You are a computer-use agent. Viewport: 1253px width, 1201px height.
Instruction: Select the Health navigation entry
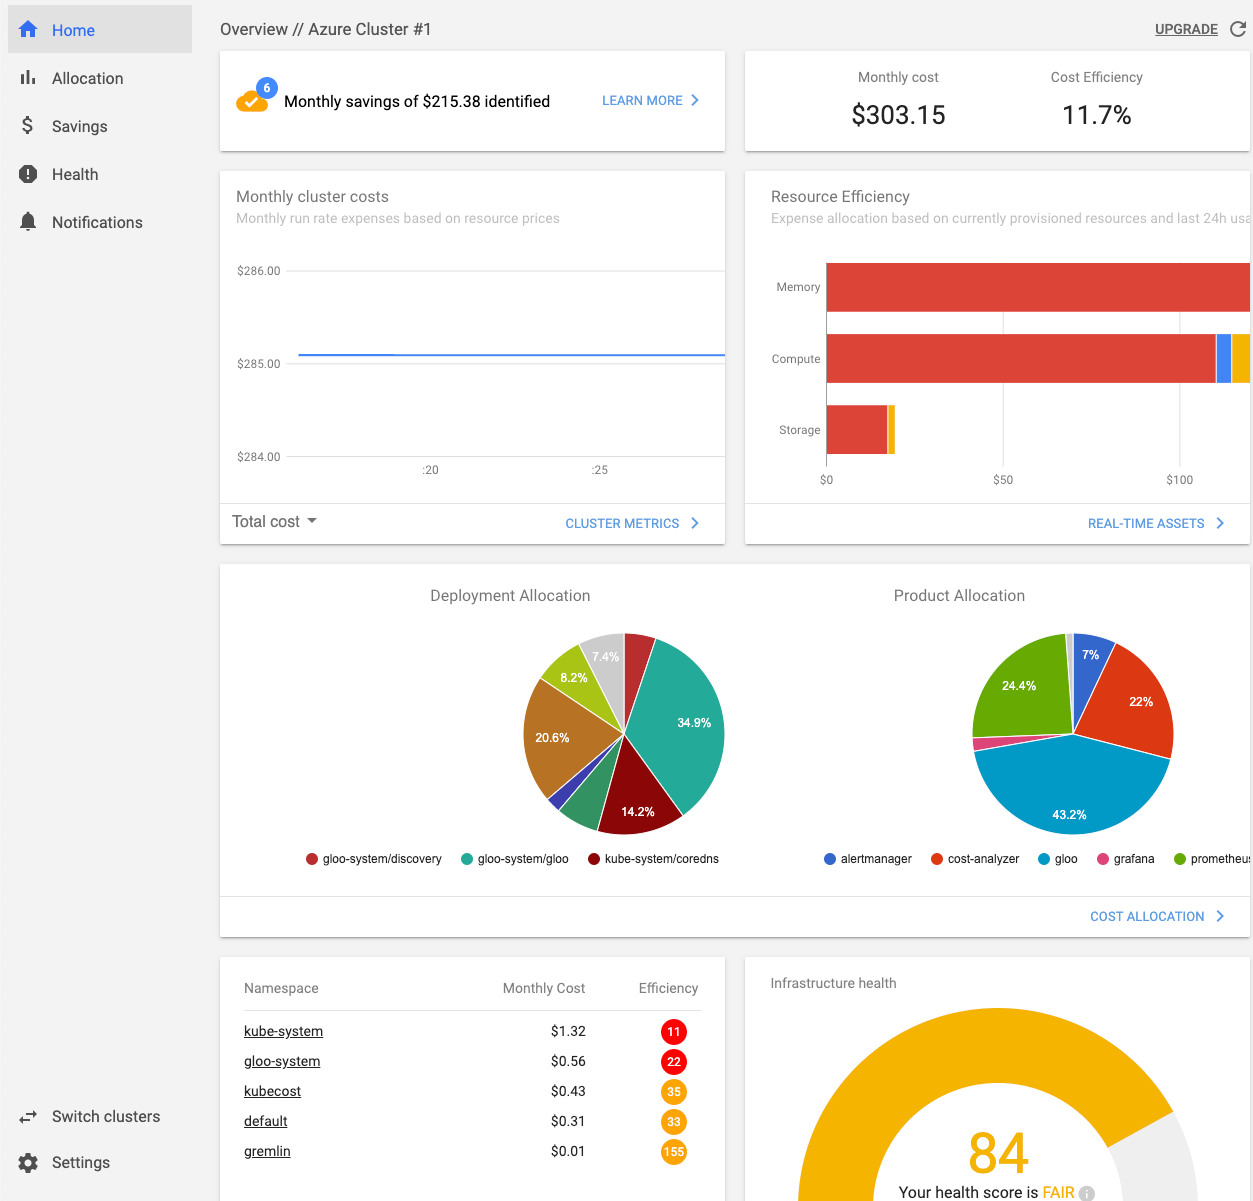[x=74, y=174]
